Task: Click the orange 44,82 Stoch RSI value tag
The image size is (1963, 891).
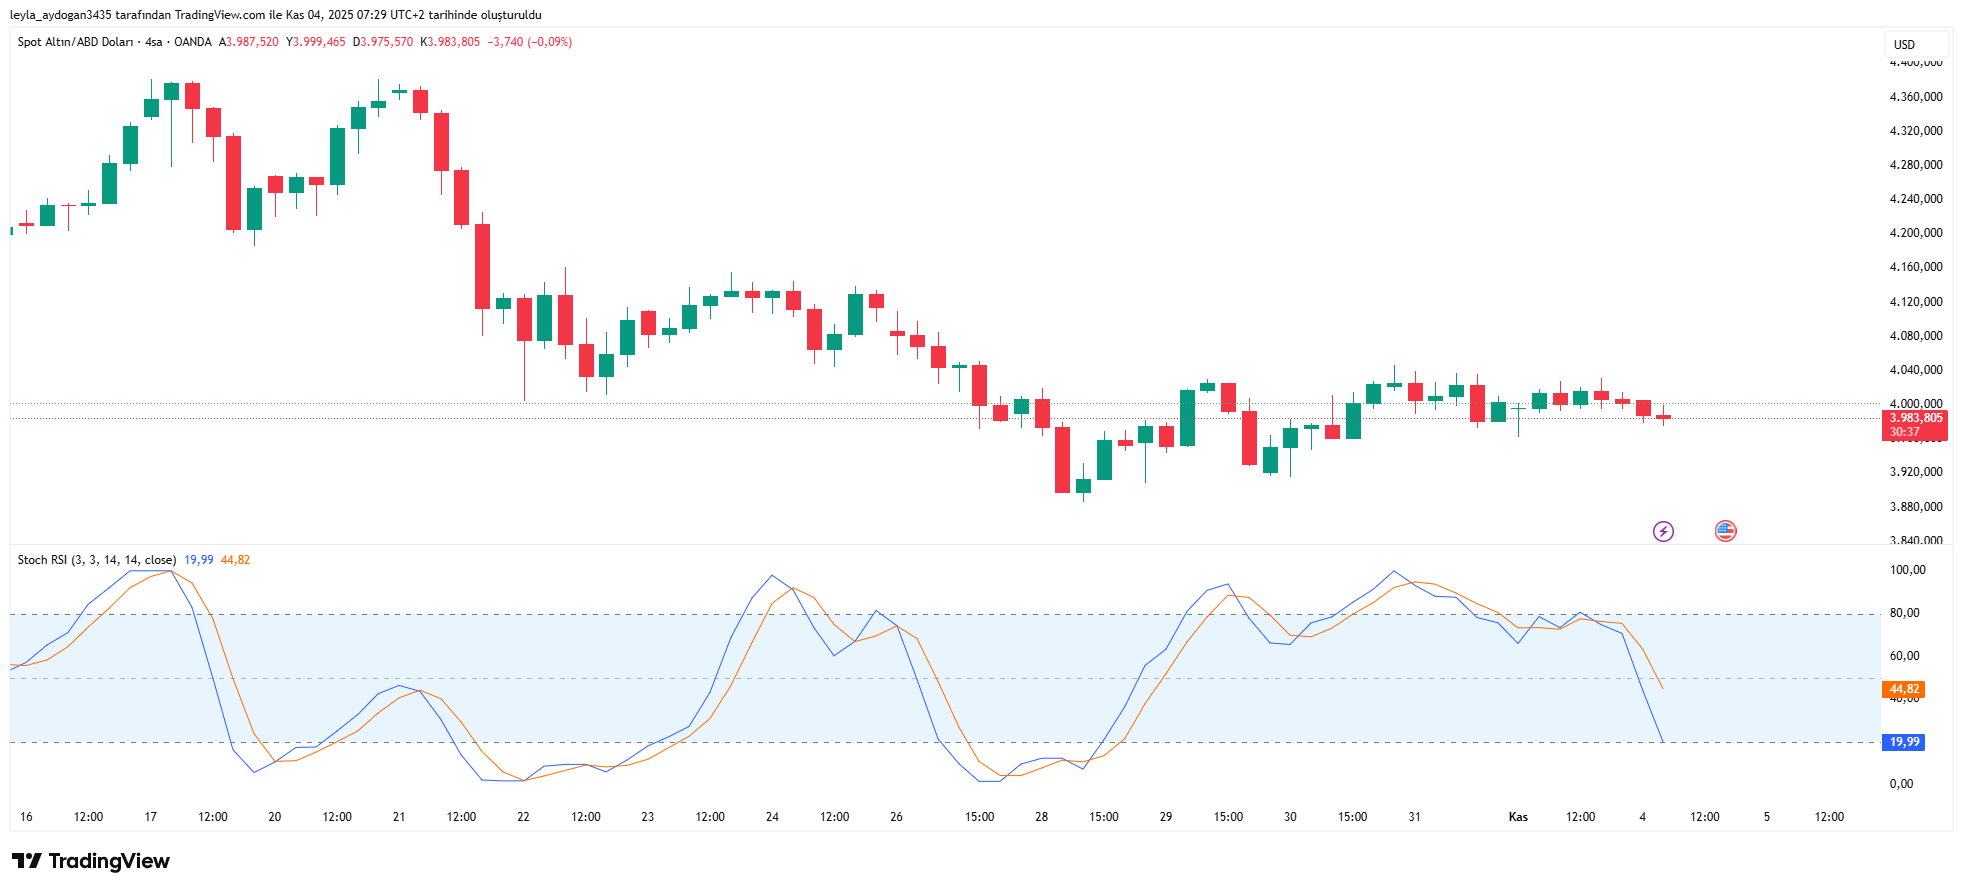Action: (1904, 689)
